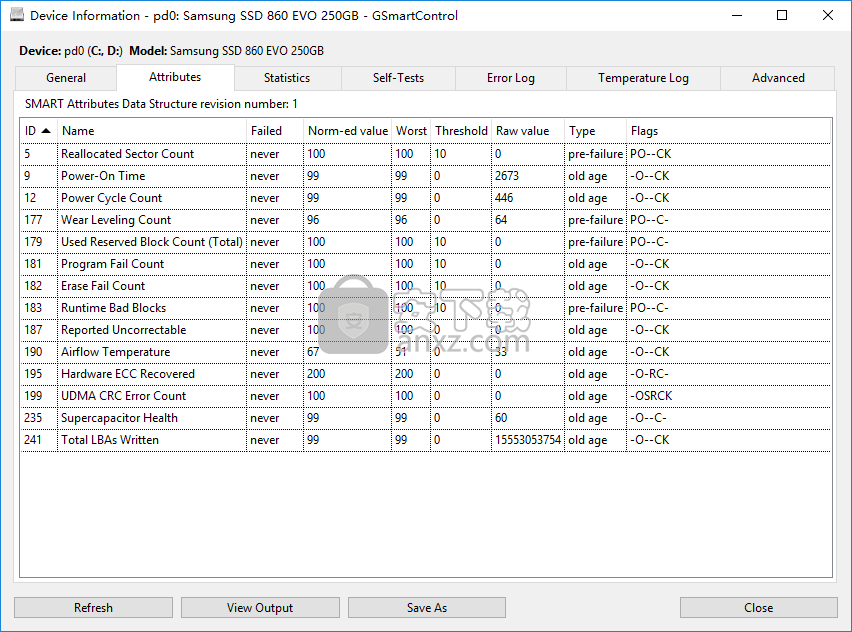Maximize the Device Information window
Screen dimensions: 852x632
782,15
